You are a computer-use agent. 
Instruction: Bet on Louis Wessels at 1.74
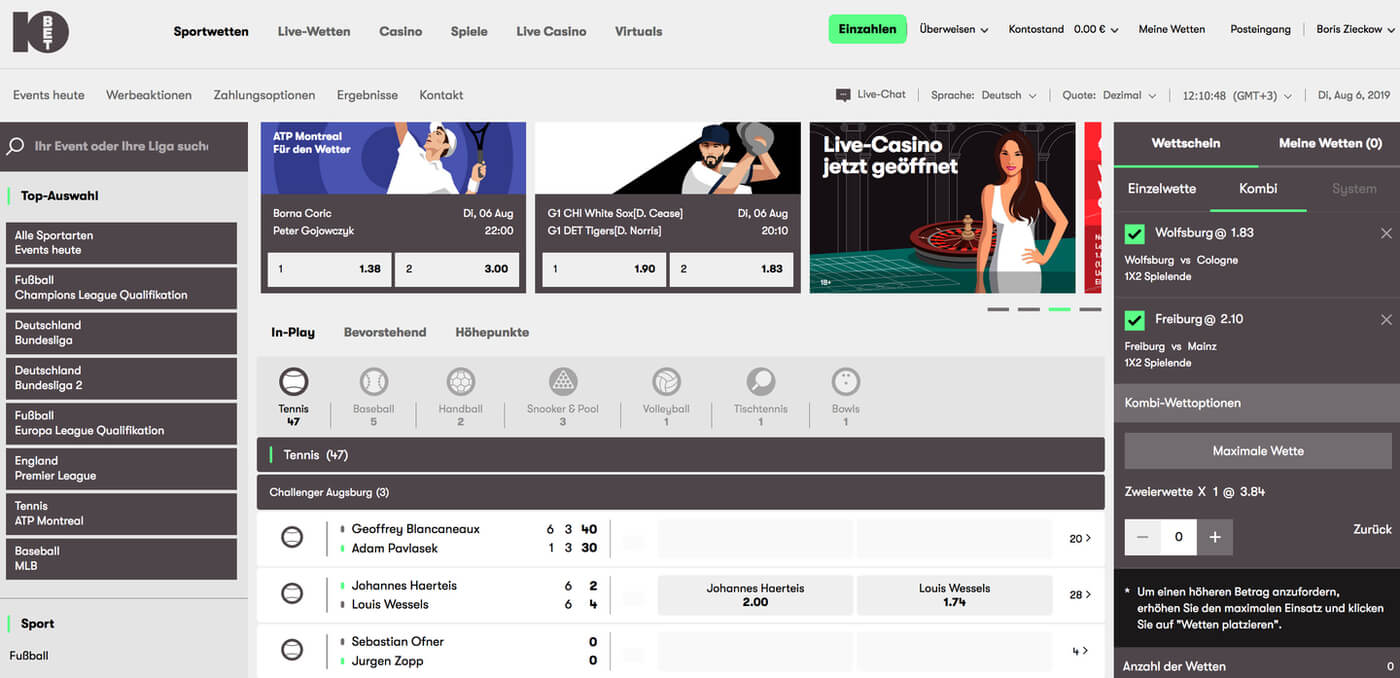(954, 595)
